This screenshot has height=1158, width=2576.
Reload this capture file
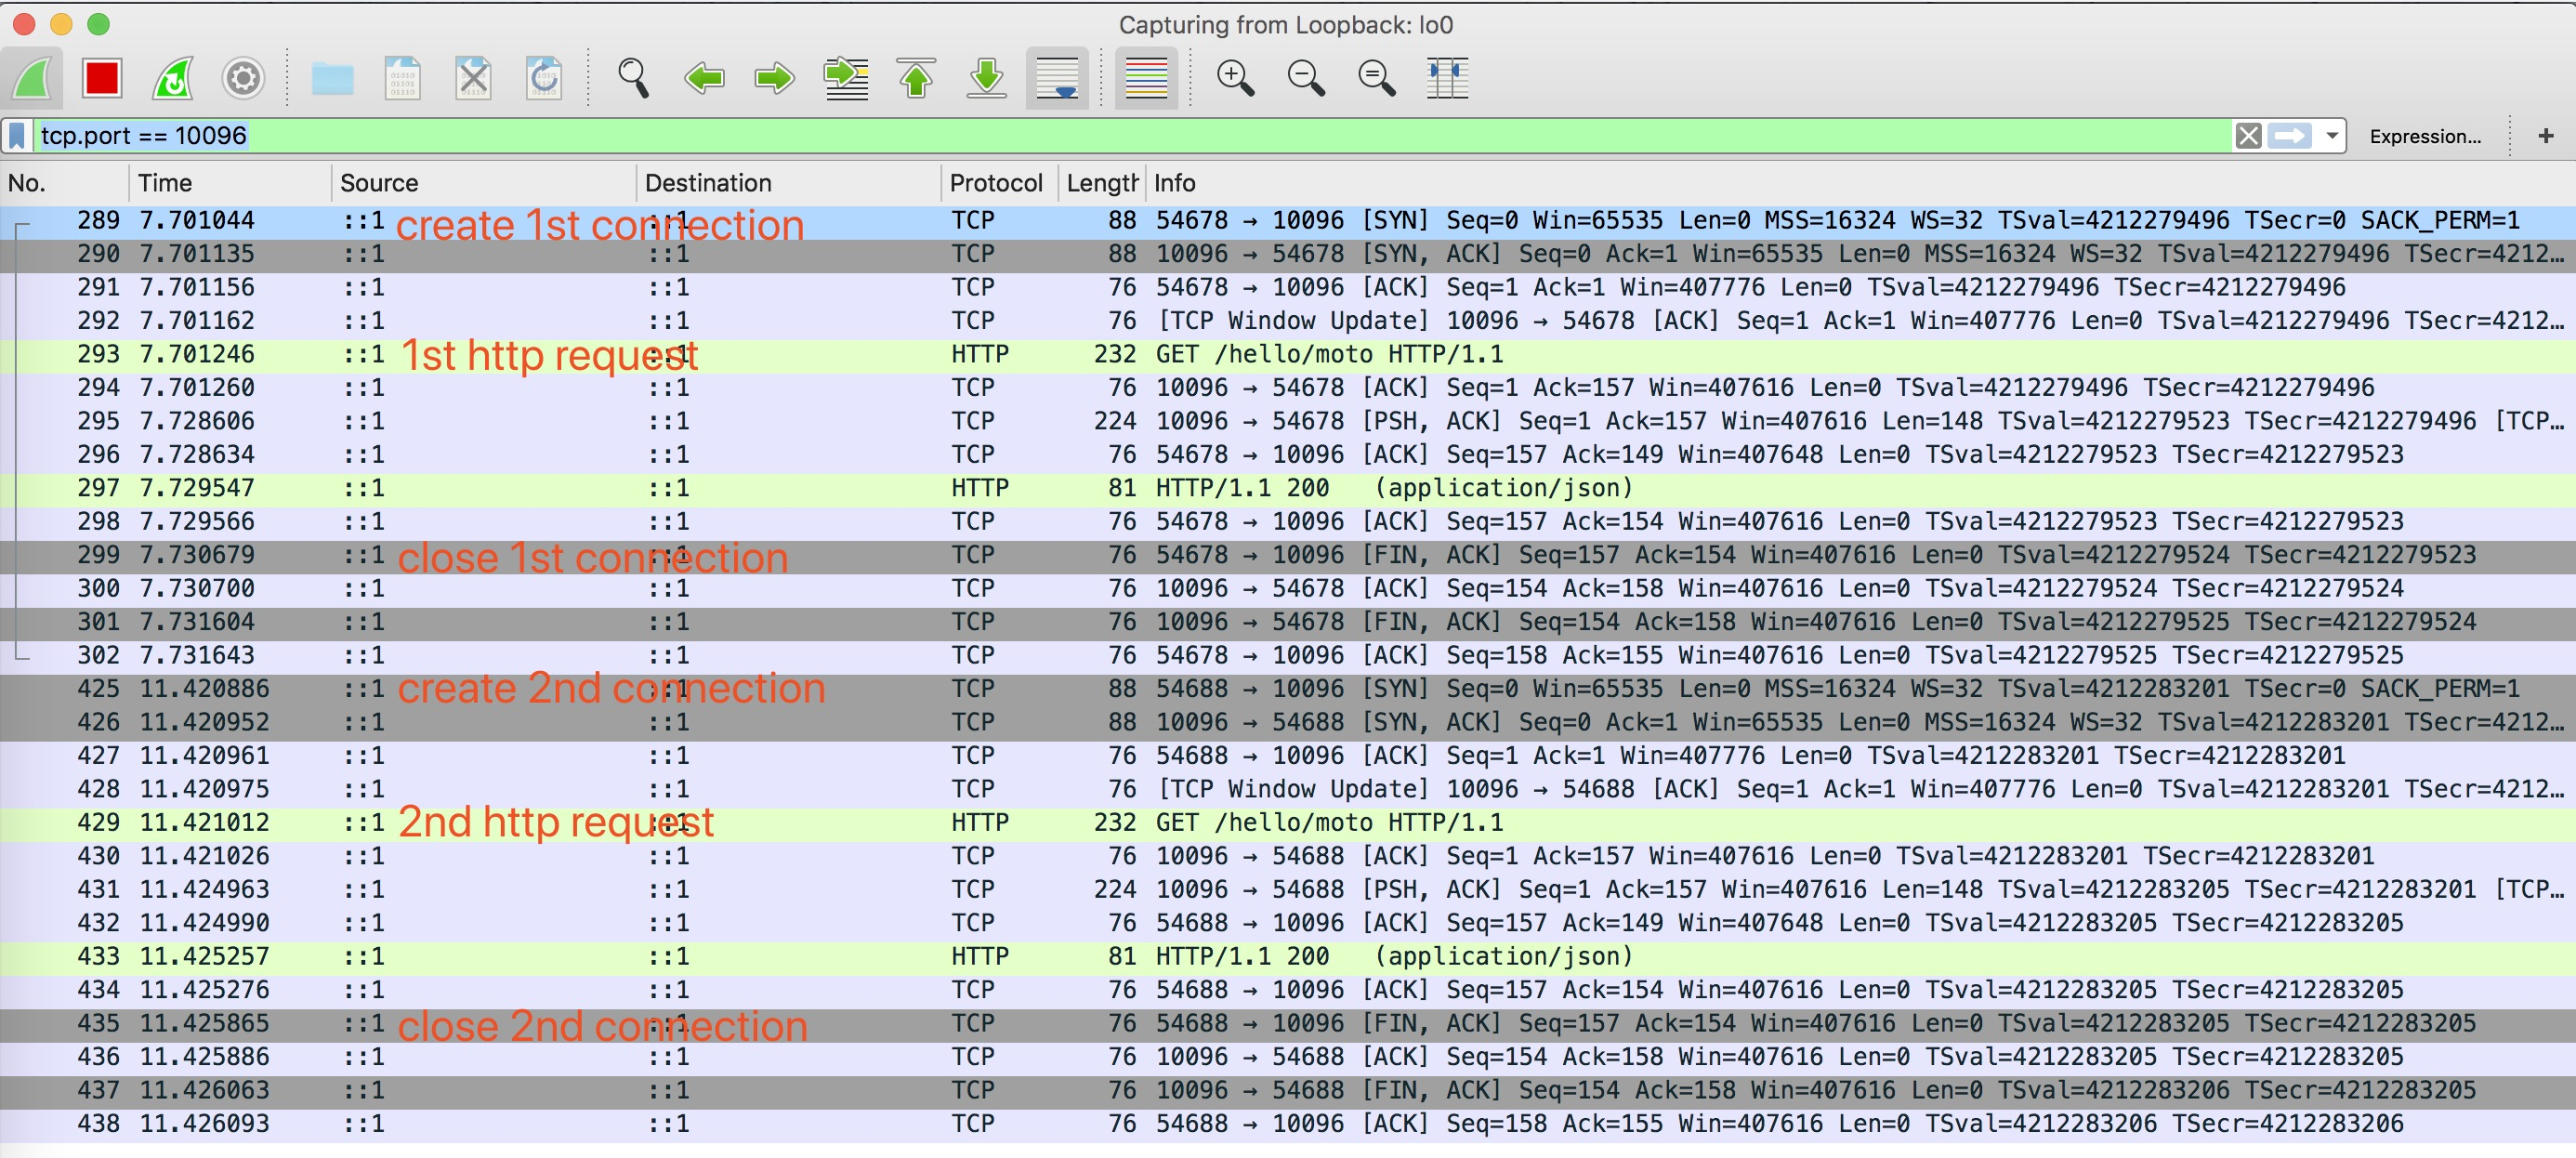[542, 78]
